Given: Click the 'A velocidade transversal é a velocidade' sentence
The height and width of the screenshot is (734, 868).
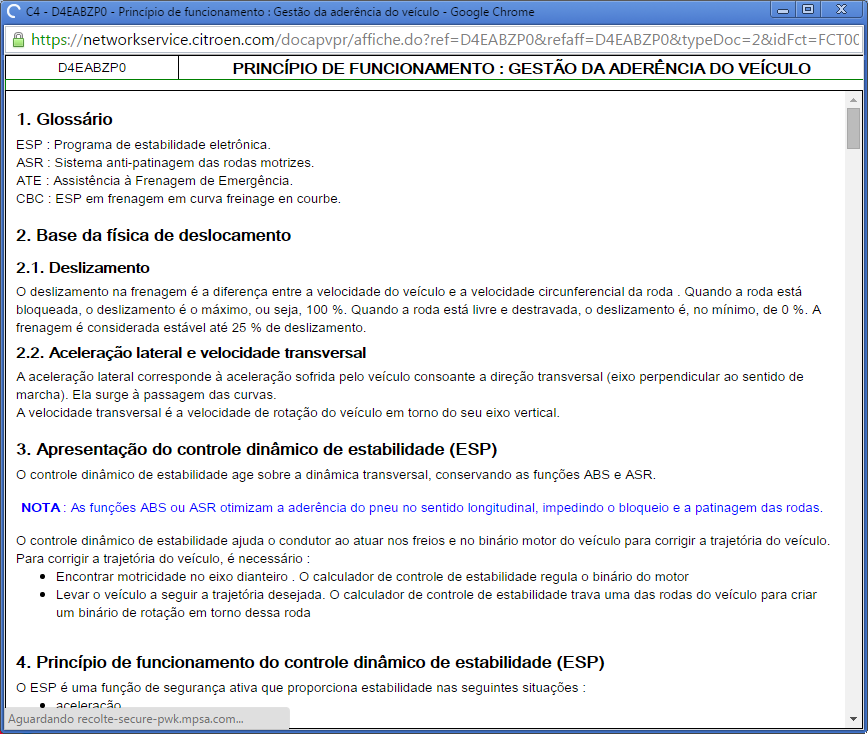Looking at the screenshot, I should click(x=288, y=413).
